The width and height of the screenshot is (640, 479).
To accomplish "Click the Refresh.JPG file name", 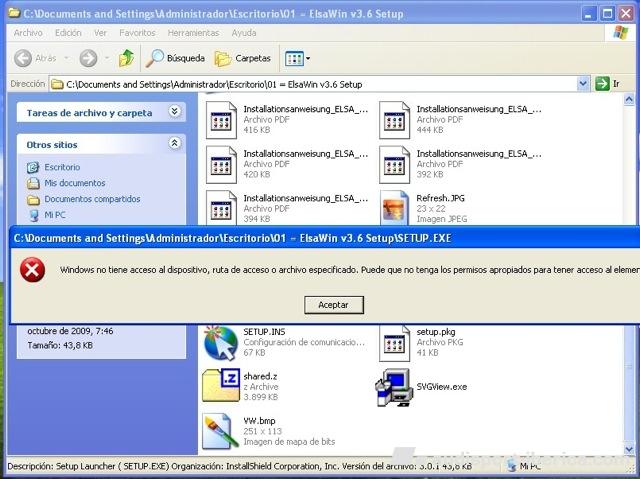I will point(440,198).
